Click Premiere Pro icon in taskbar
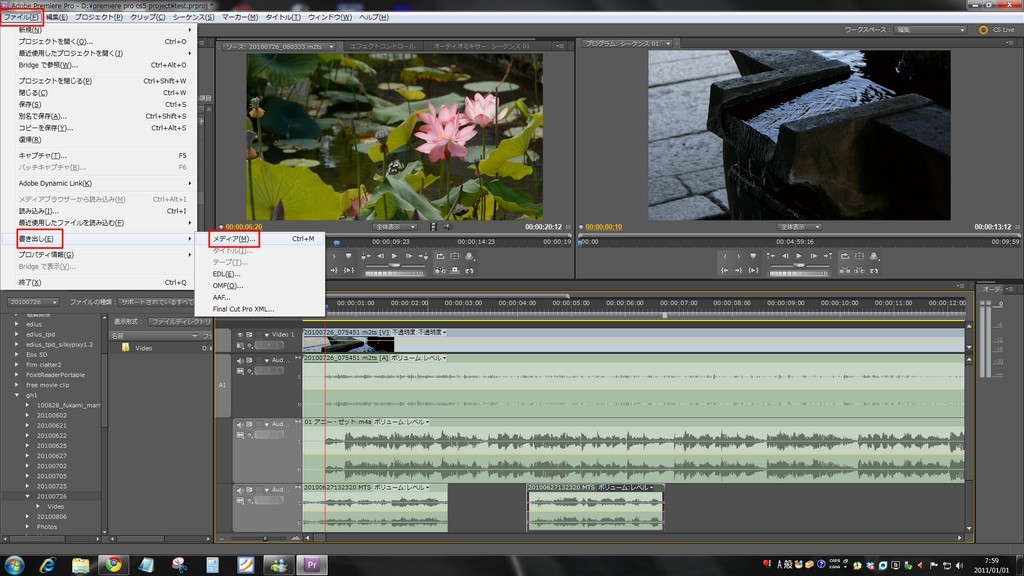Screen dimensions: 1024x576 click(x=311, y=565)
